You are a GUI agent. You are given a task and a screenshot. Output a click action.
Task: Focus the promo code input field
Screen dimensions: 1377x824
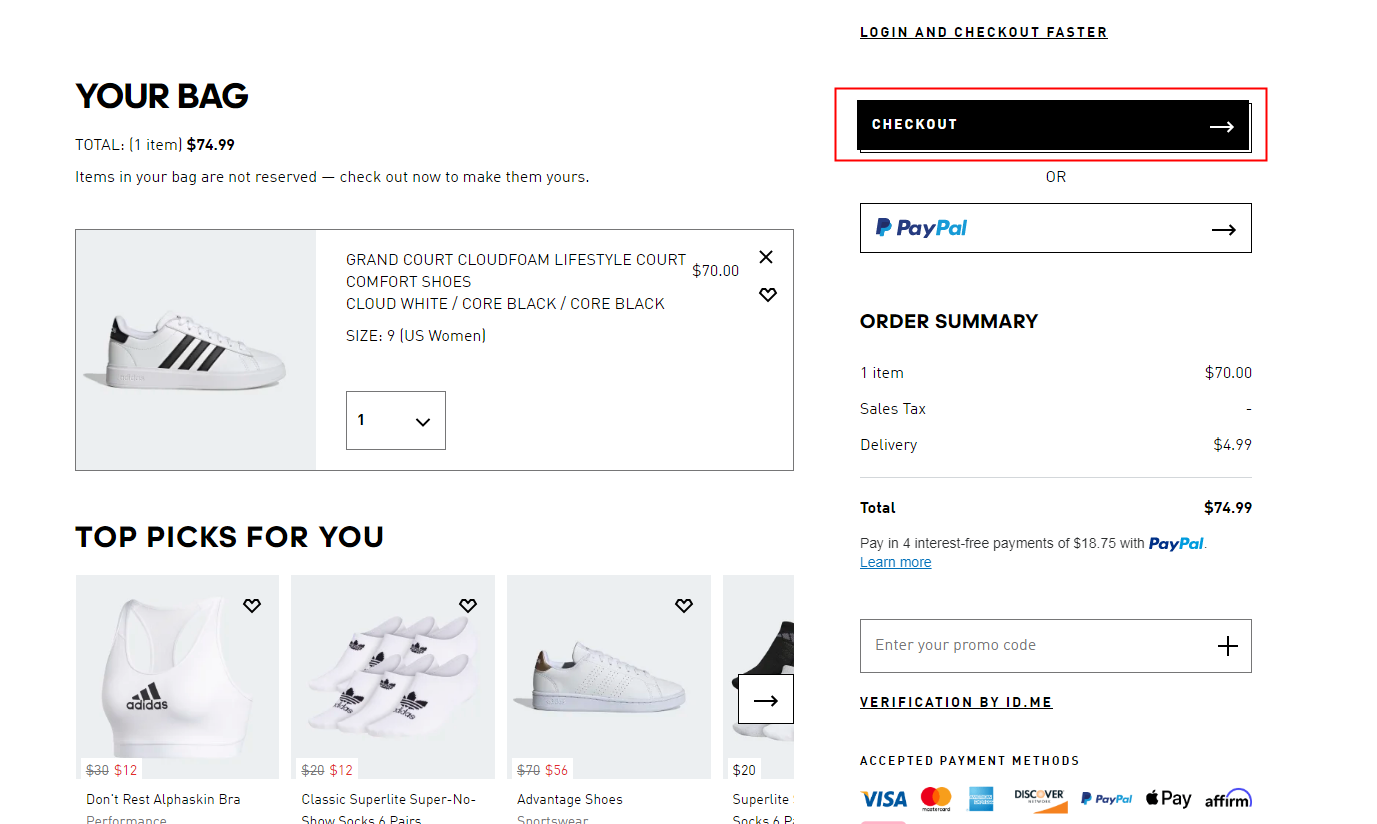1030,646
